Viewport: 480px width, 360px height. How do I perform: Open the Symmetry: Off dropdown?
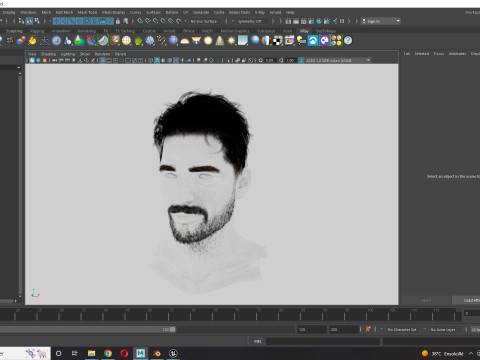point(252,21)
